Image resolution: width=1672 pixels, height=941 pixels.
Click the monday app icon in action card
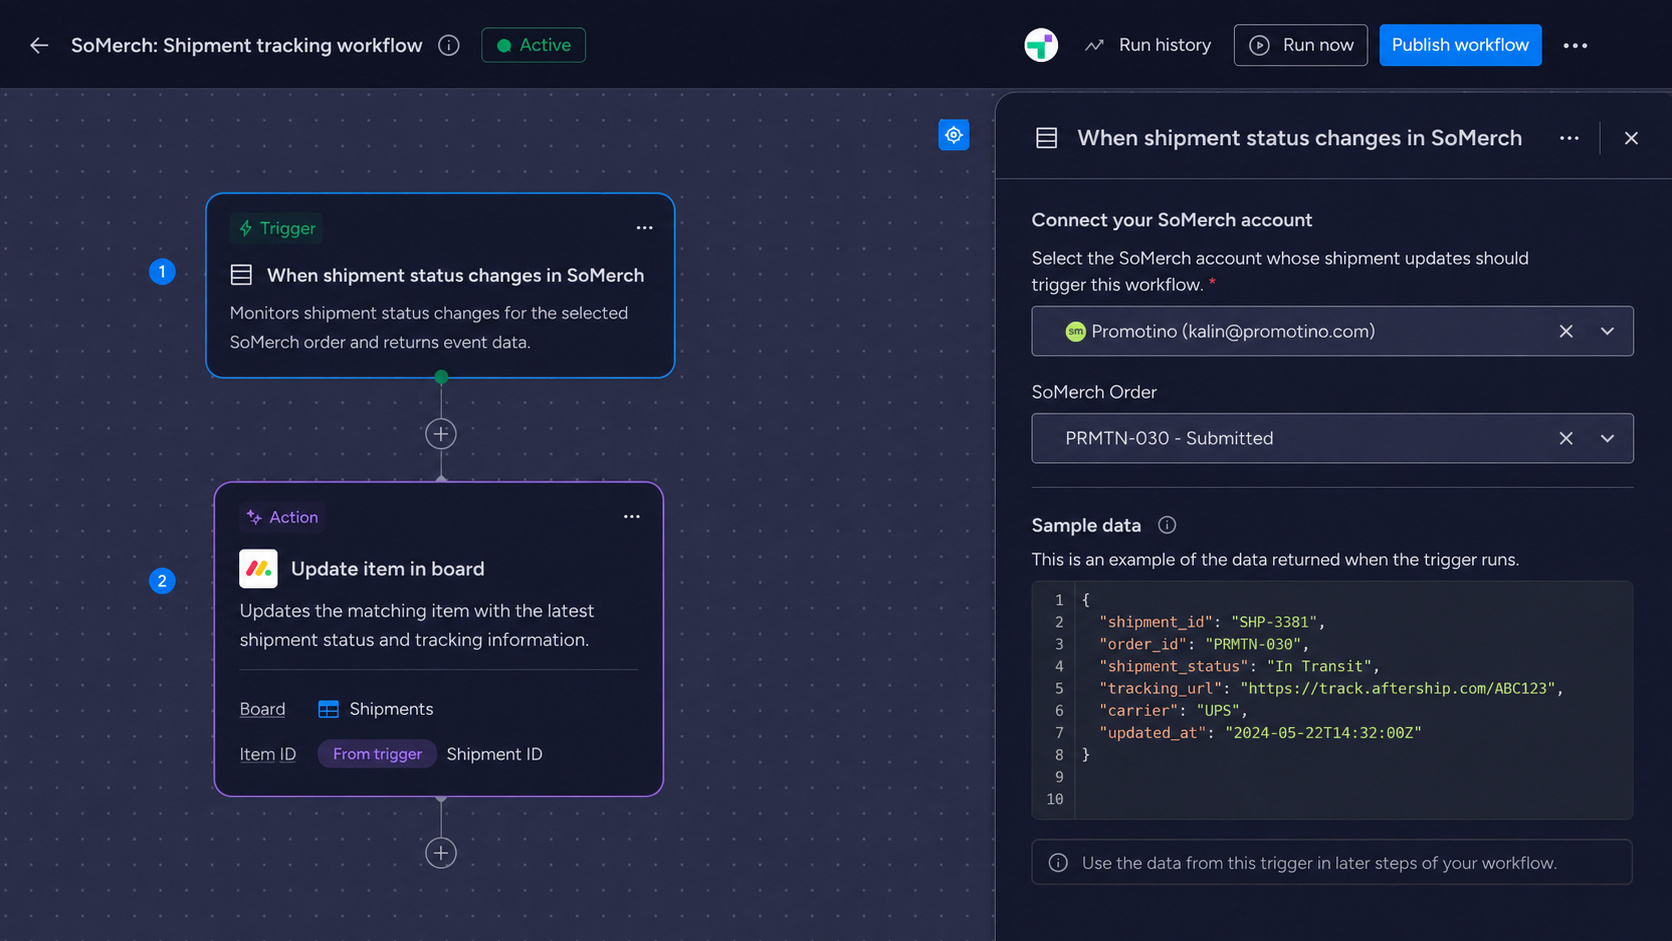pos(258,569)
